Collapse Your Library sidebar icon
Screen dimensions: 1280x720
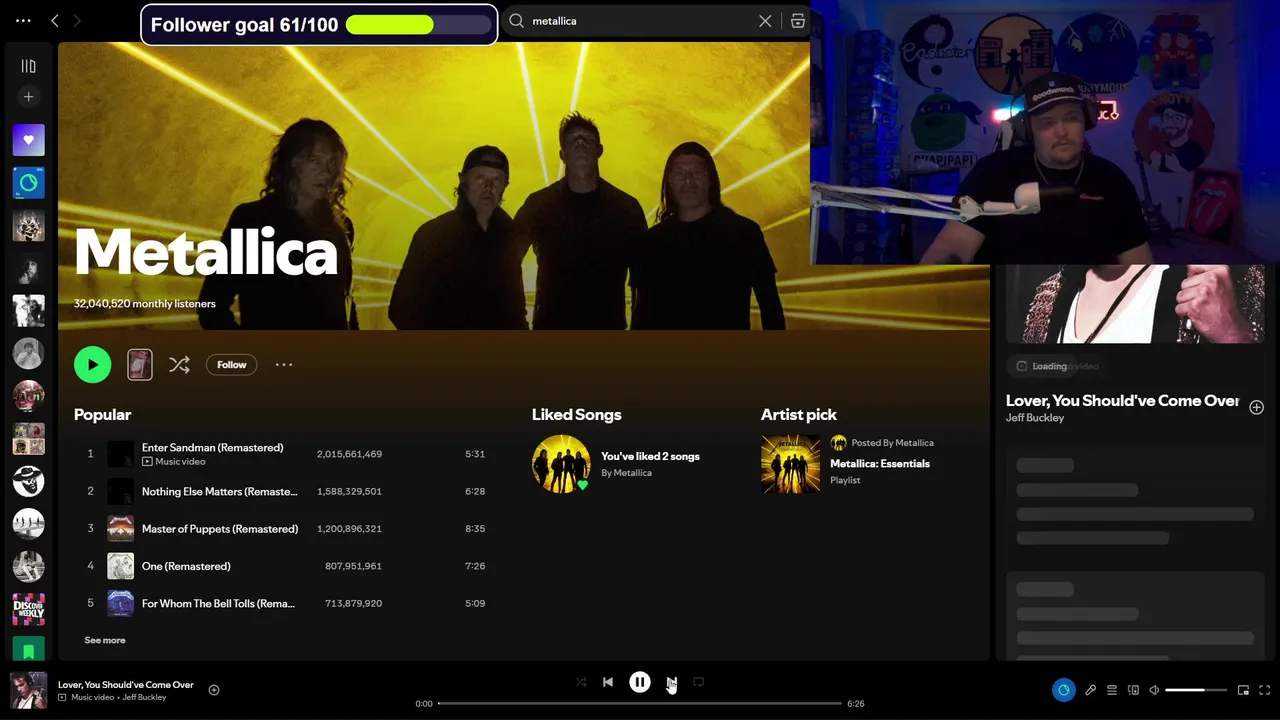(x=28, y=66)
